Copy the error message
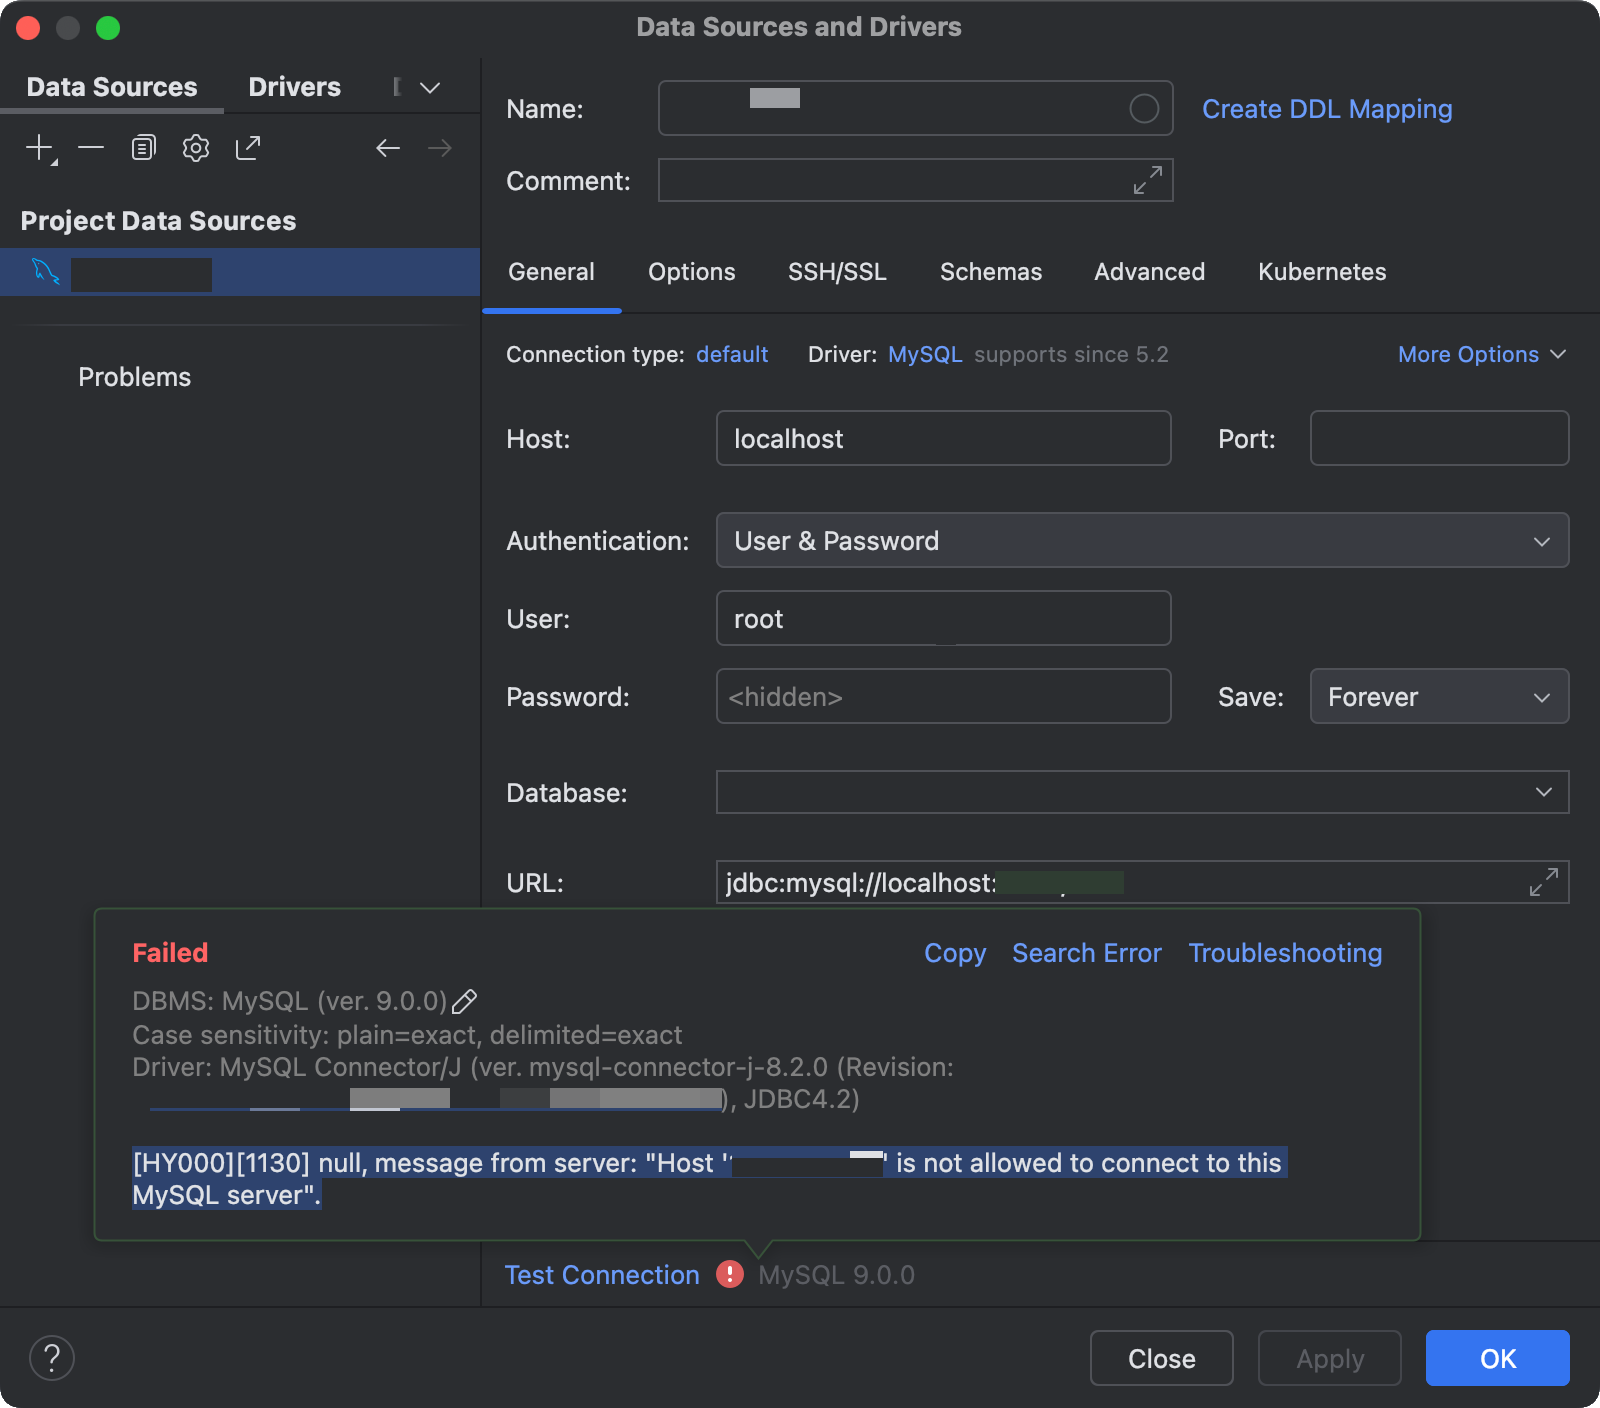 point(955,953)
